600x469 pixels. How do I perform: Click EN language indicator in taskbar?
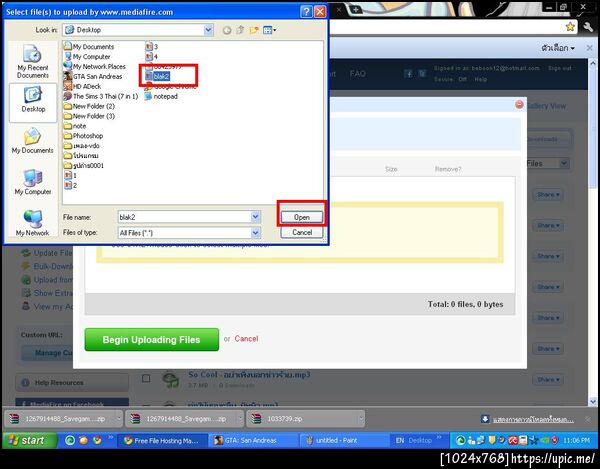[400, 441]
